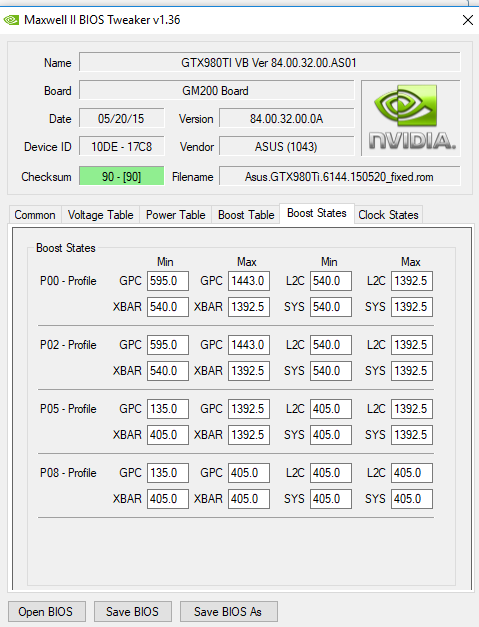Edit P02 GPC min value 595.0
The image size is (479, 627).
(168, 345)
